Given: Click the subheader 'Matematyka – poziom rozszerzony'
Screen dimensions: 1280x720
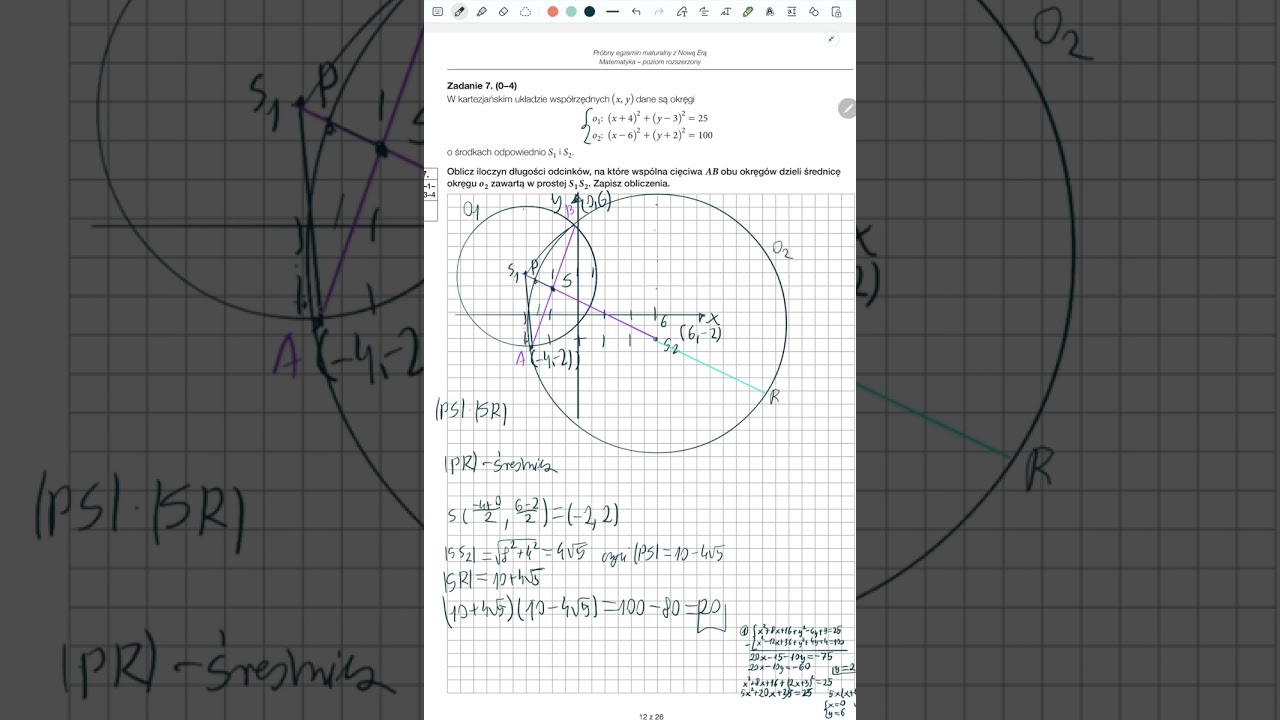Looking at the screenshot, I should tap(650, 62).
